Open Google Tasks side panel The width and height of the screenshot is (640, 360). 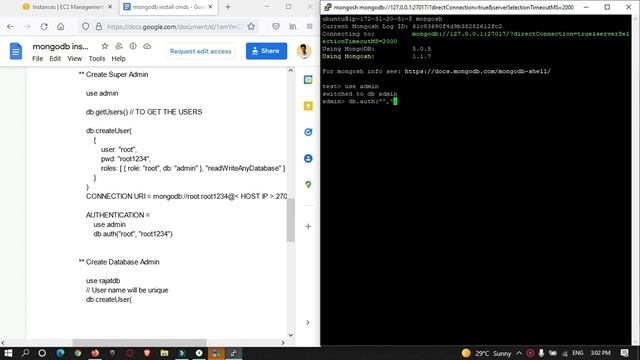click(x=308, y=132)
